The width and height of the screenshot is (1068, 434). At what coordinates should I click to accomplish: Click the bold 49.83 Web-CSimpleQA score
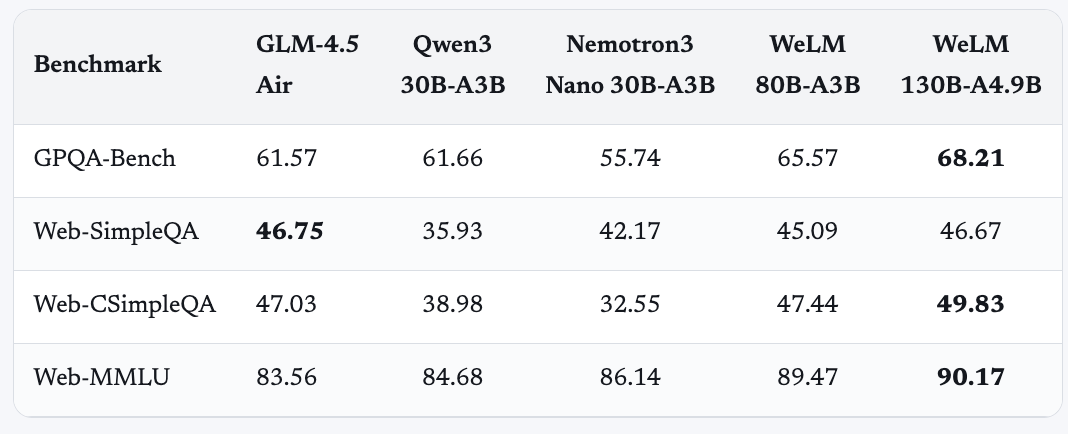(x=971, y=303)
